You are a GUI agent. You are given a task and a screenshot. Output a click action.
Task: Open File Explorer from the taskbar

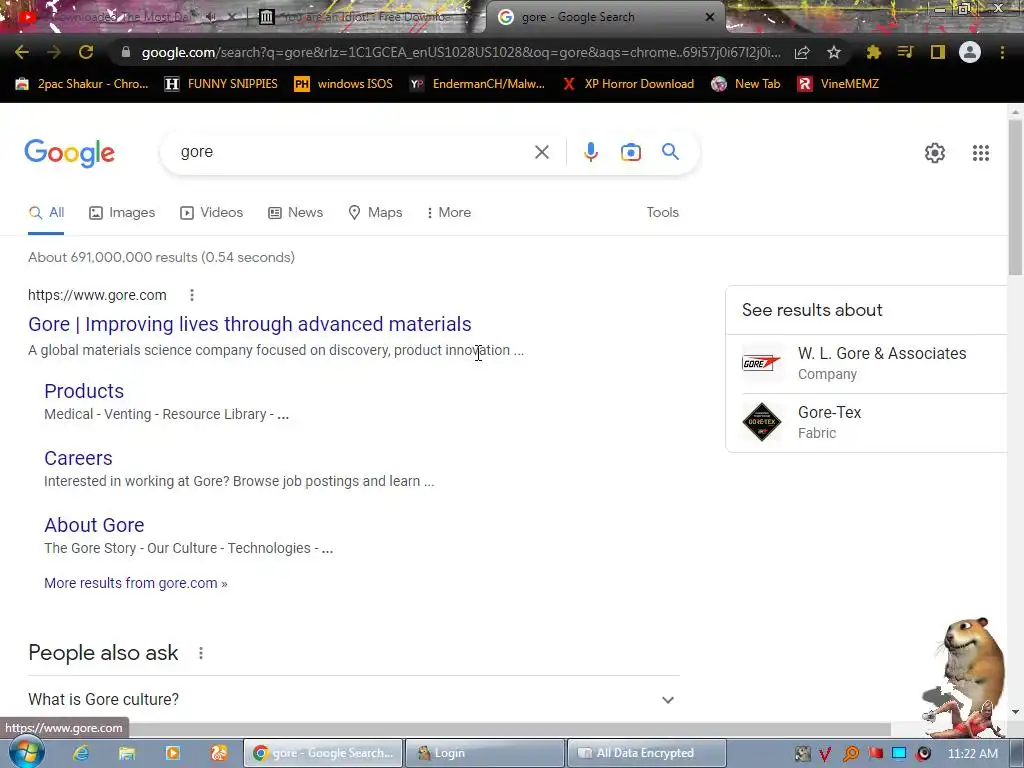click(127, 753)
